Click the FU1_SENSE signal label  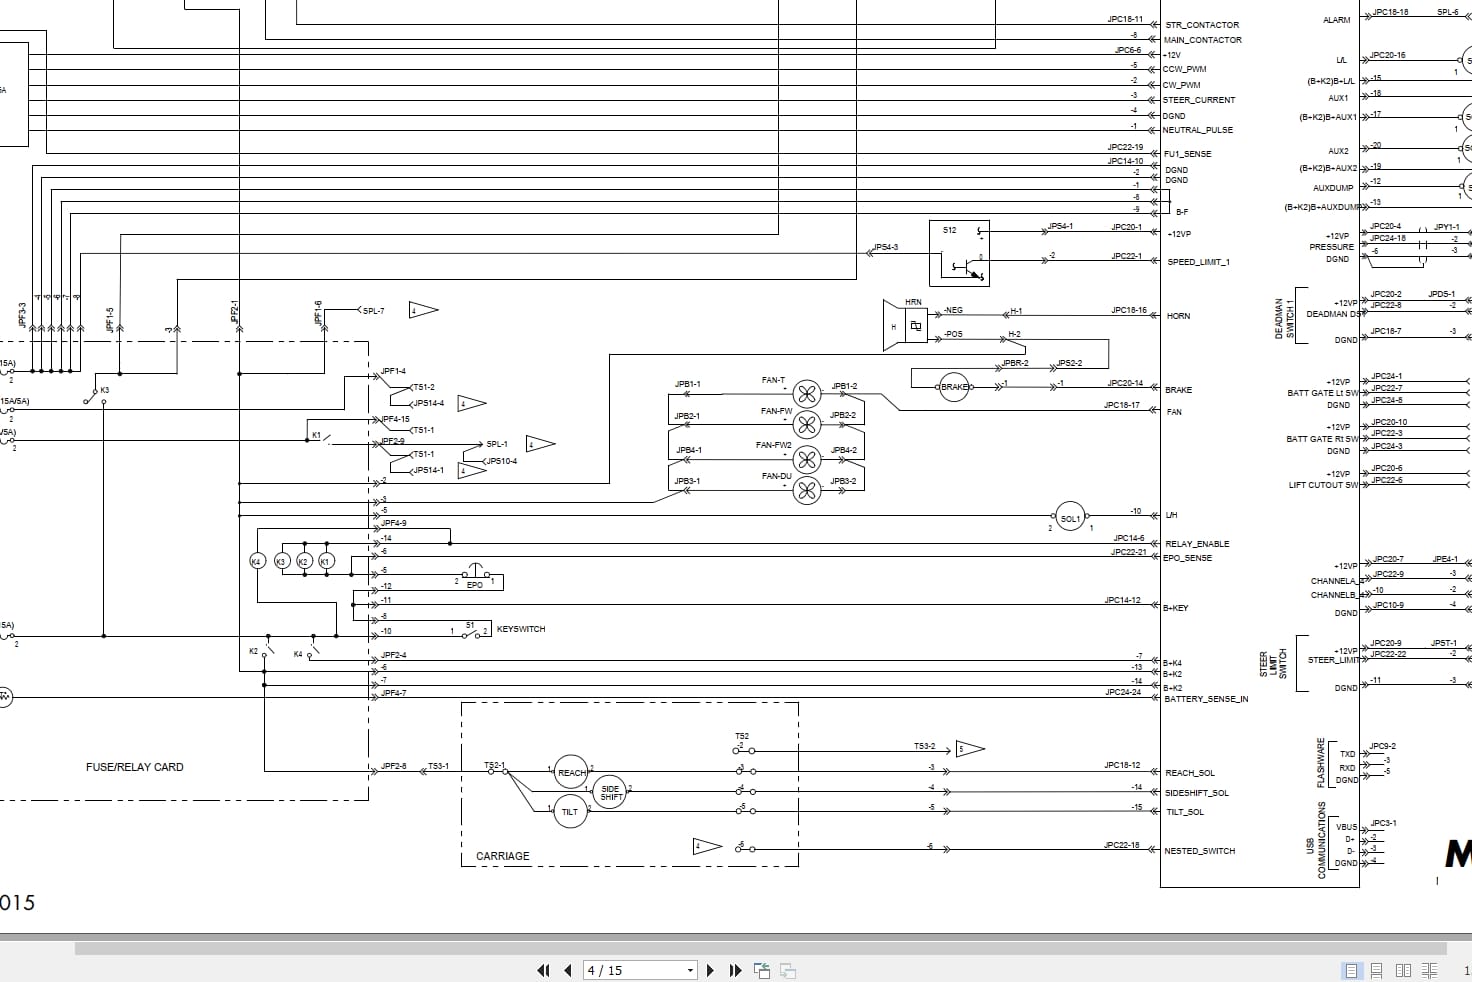1188,154
